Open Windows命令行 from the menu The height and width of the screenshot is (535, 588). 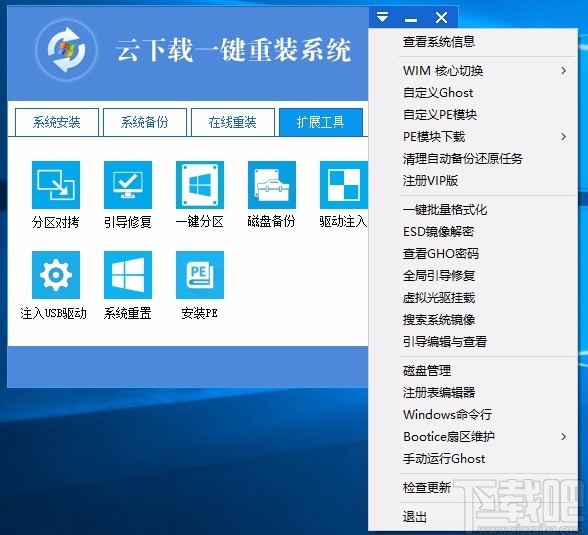473,415
